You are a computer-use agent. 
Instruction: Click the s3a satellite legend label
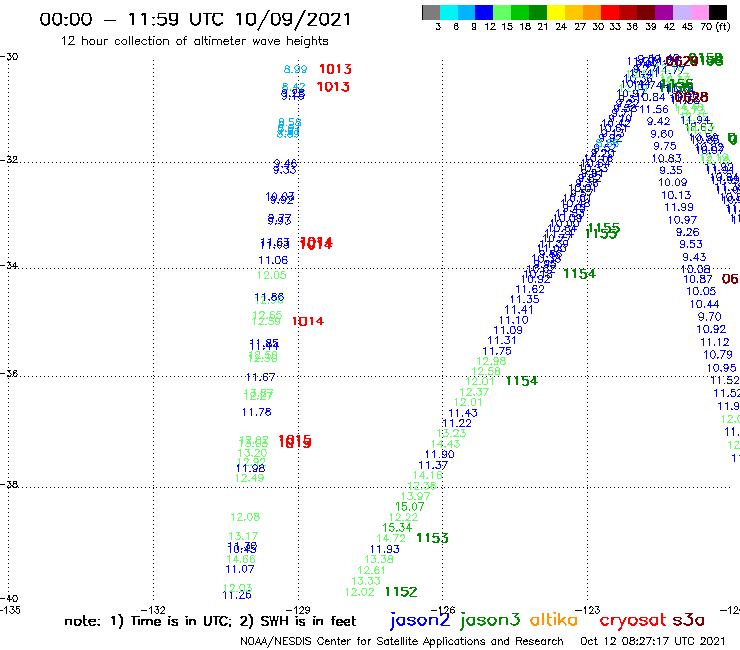(x=688, y=620)
